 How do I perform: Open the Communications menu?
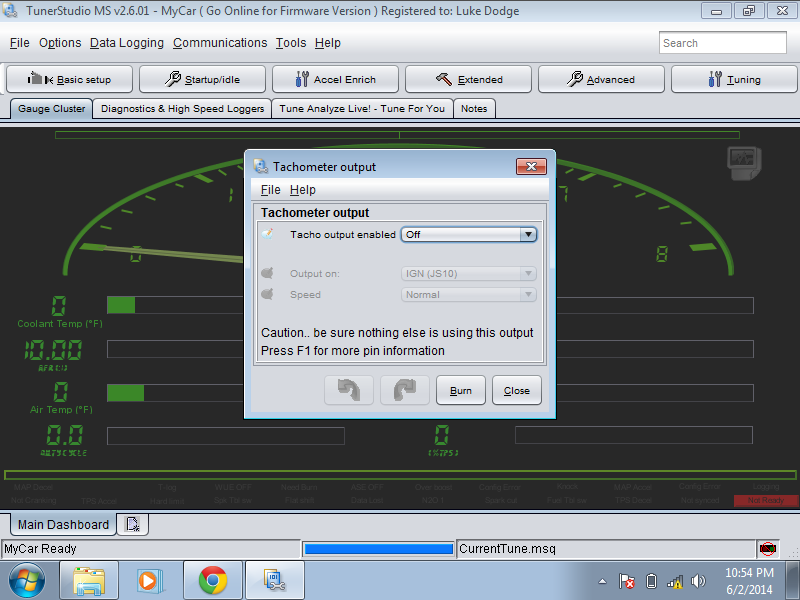point(220,43)
